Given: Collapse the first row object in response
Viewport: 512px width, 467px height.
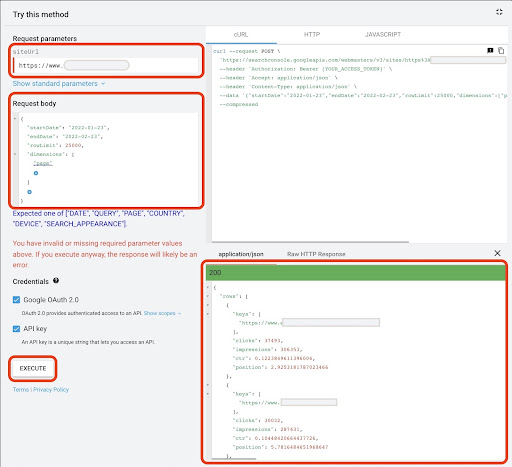Looking at the screenshot, I should [x=208, y=305].
